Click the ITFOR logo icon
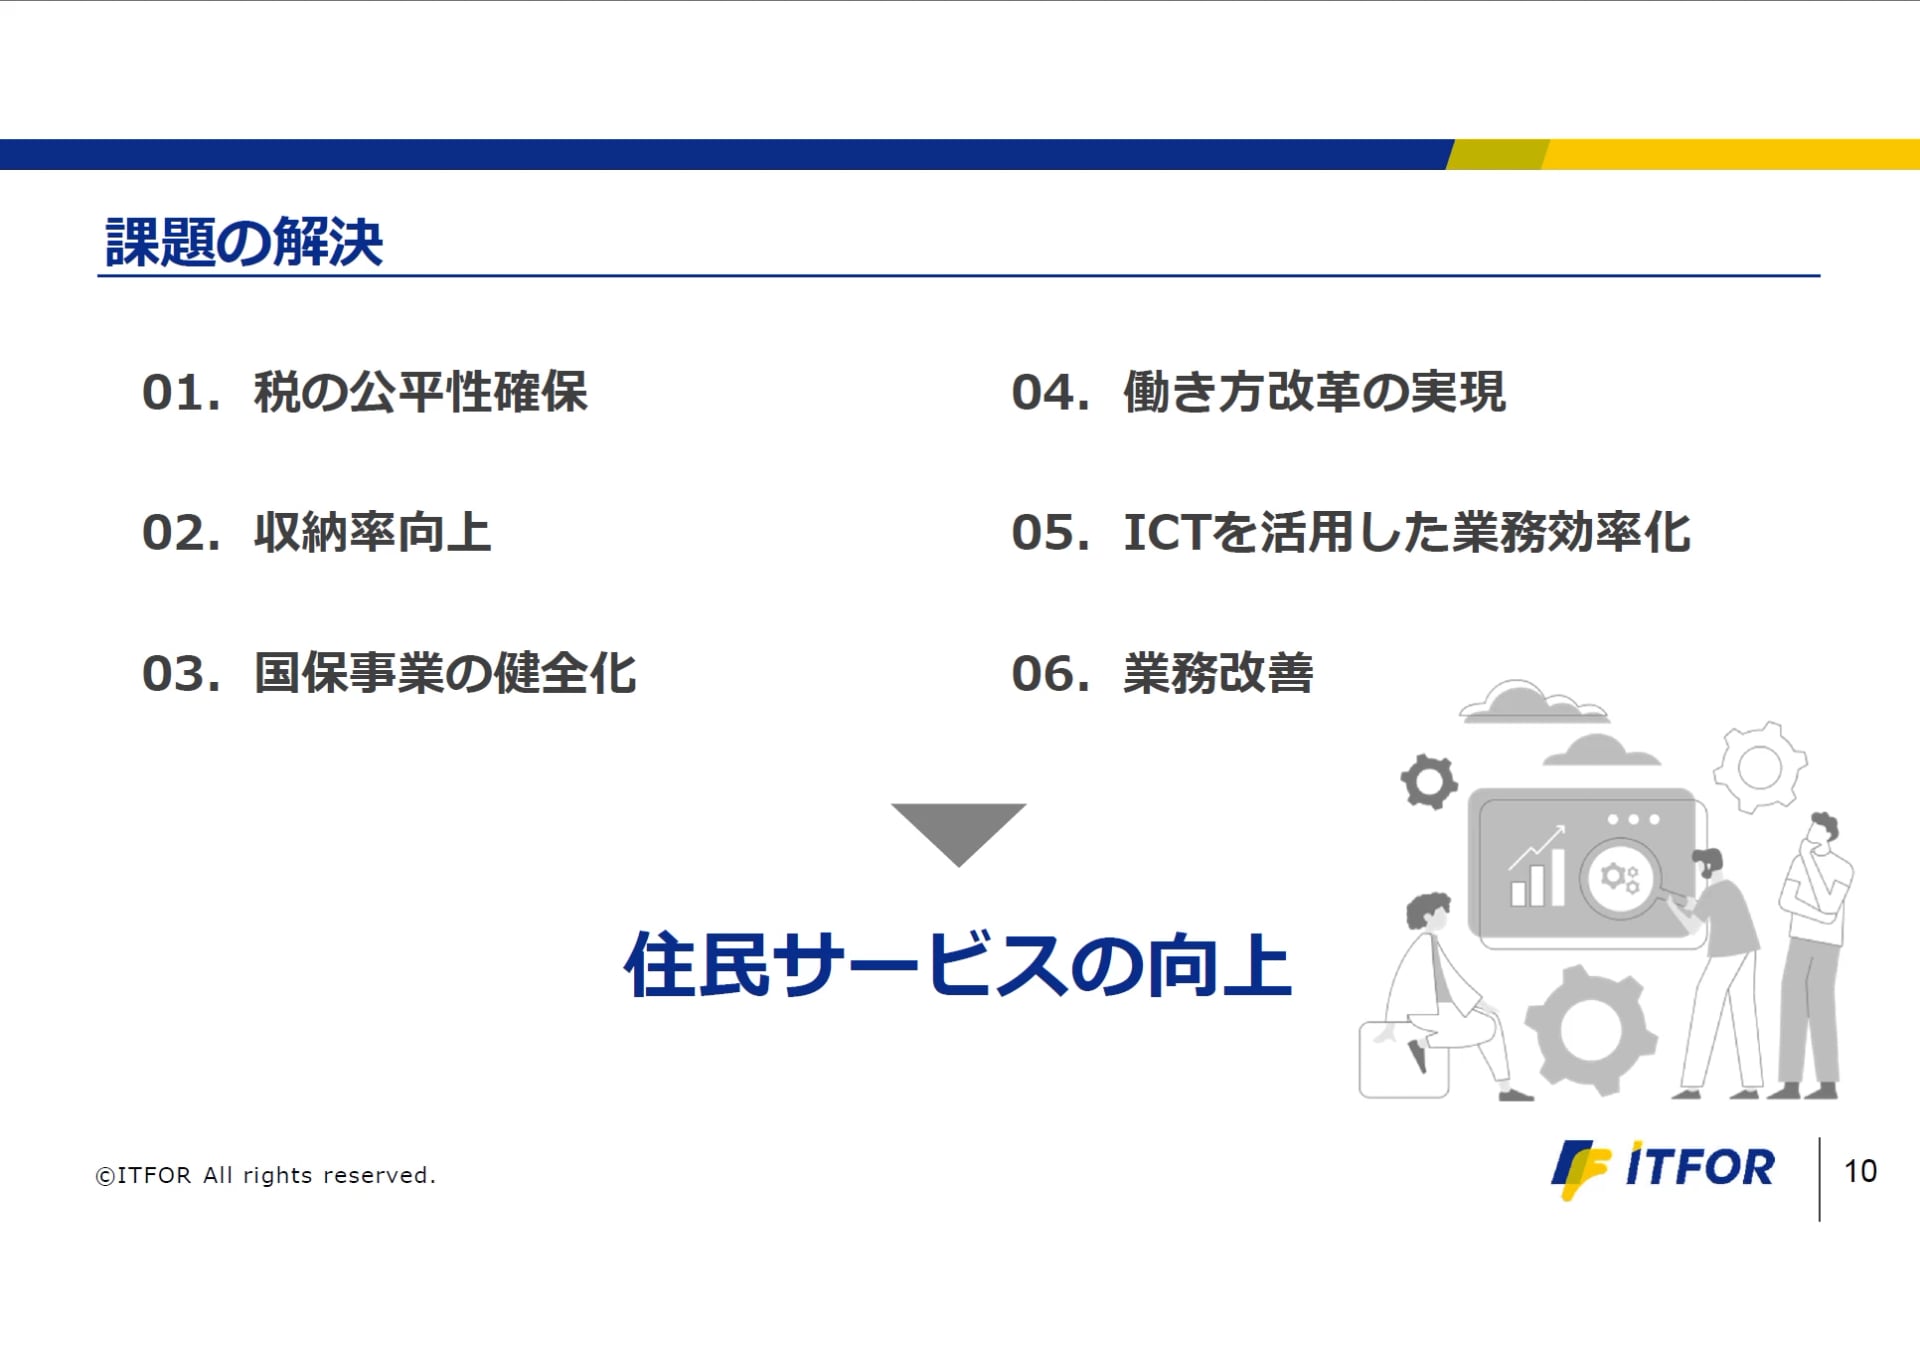The height and width of the screenshot is (1355, 1920). (1580, 1168)
